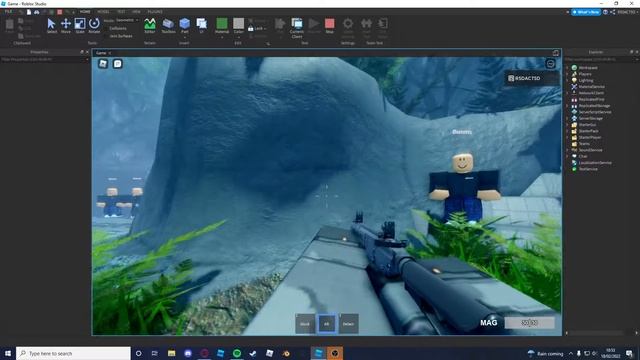The width and height of the screenshot is (640, 360).
Task: Select ServerScriptService in the Explorer
Action: click(595, 112)
